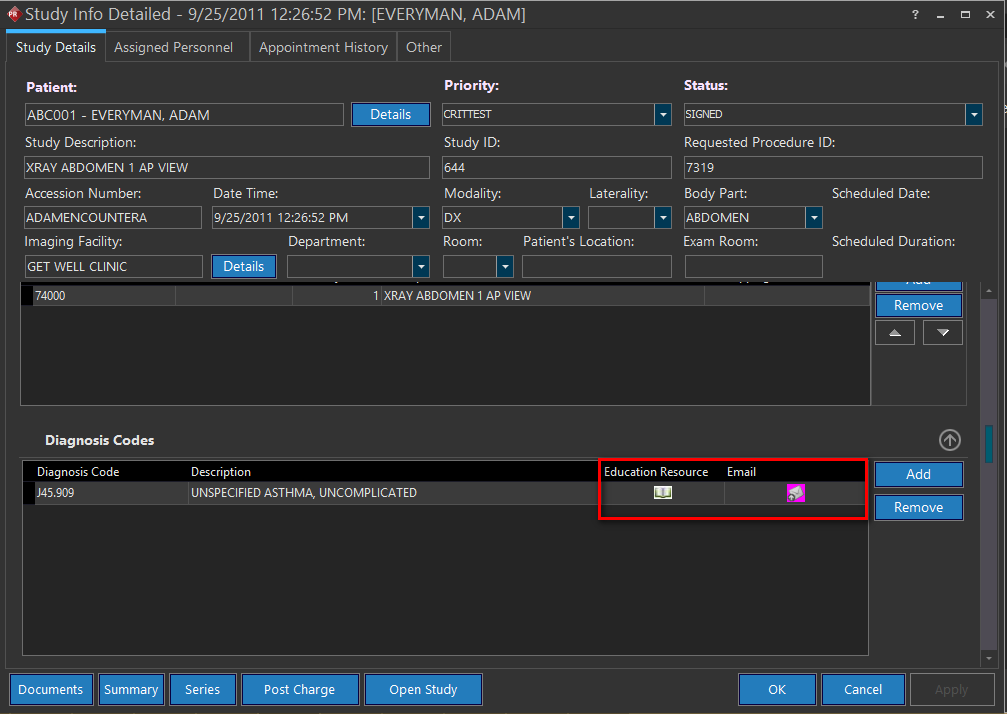Move the procedure row down with the triangle button
Screen dimensions: 1007x714
[942, 333]
